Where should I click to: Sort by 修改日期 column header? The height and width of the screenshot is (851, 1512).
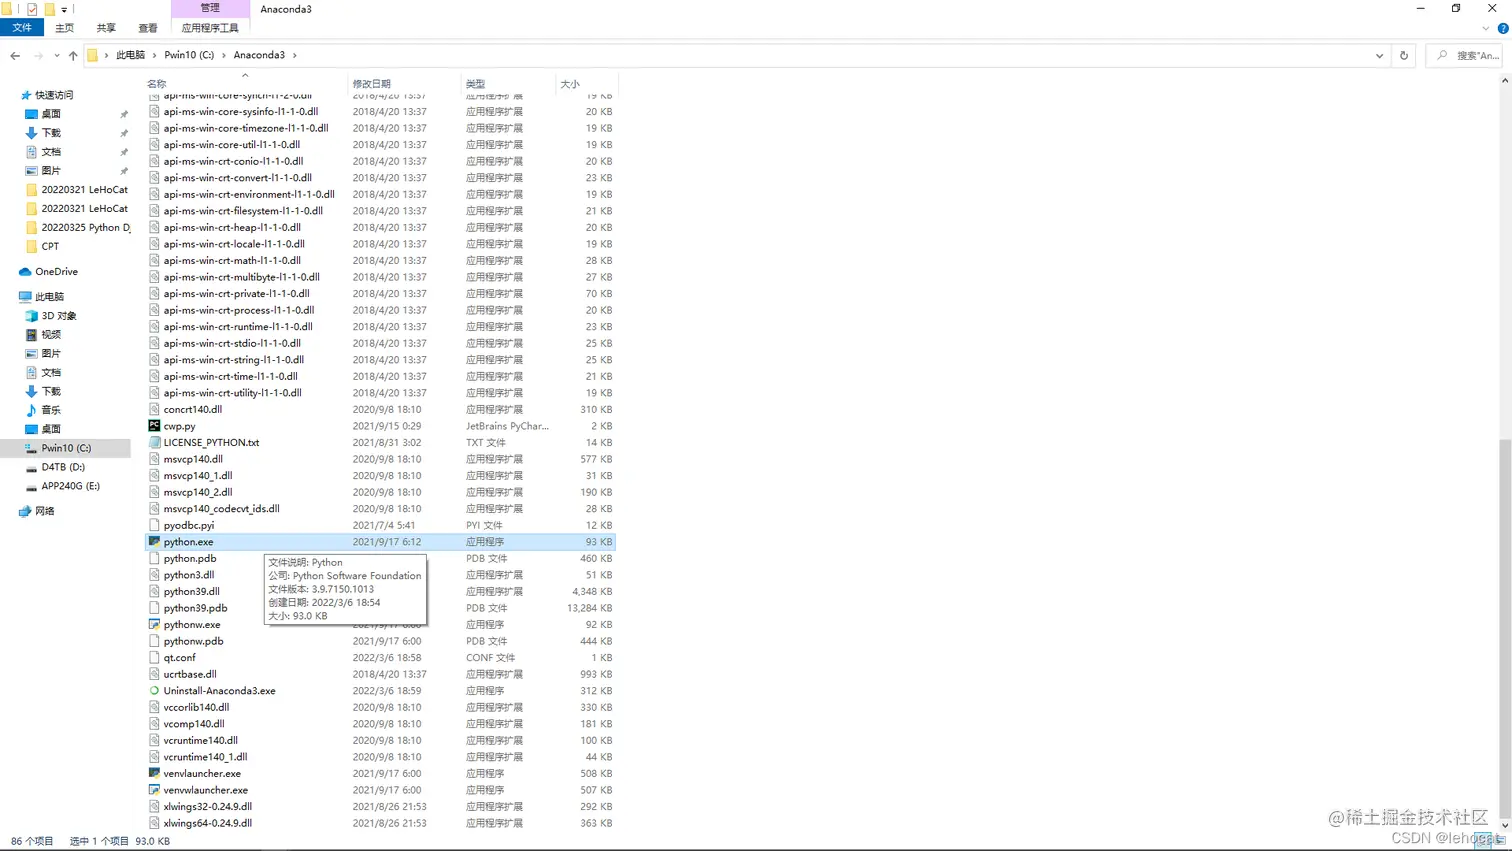coord(404,83)
